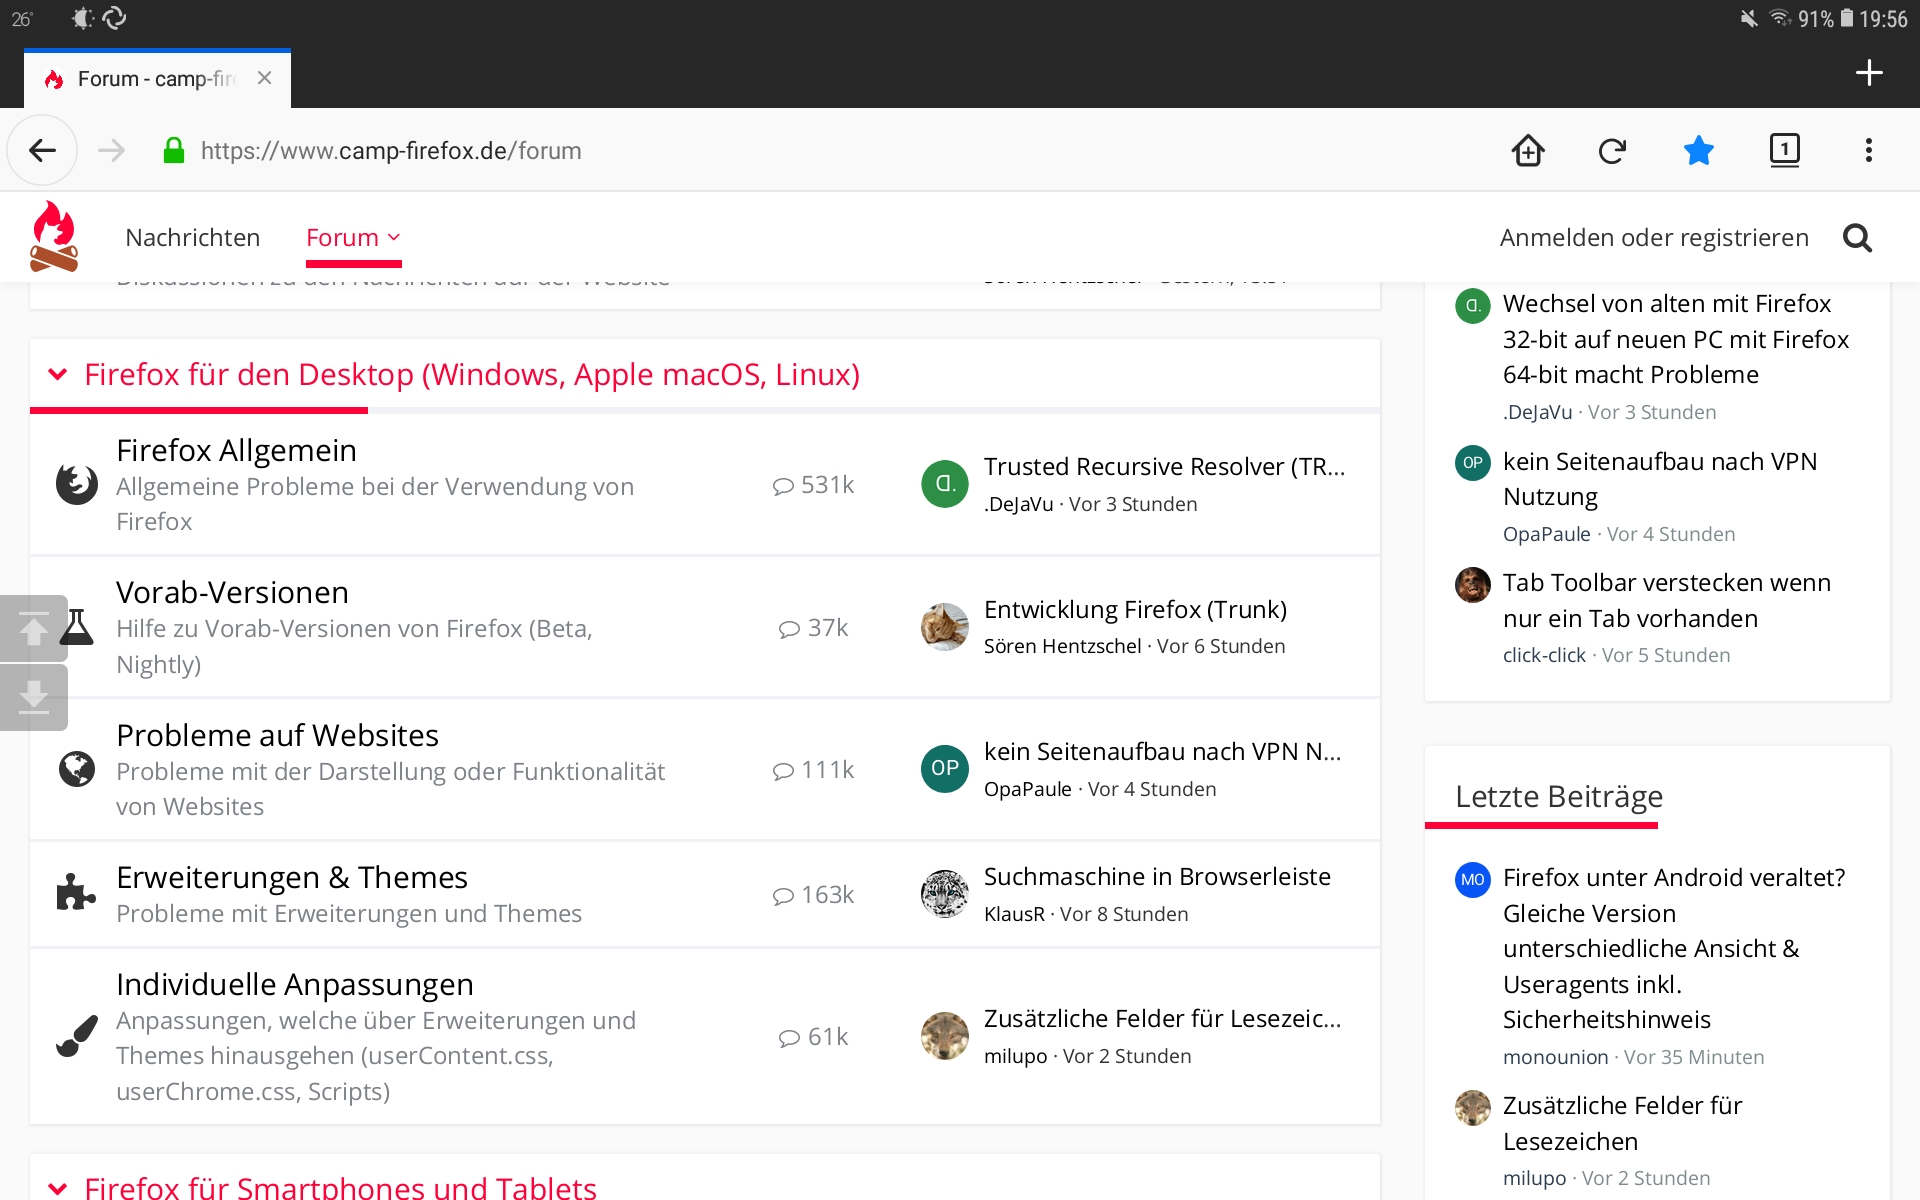Go back with the back arrow

(42, 151)
